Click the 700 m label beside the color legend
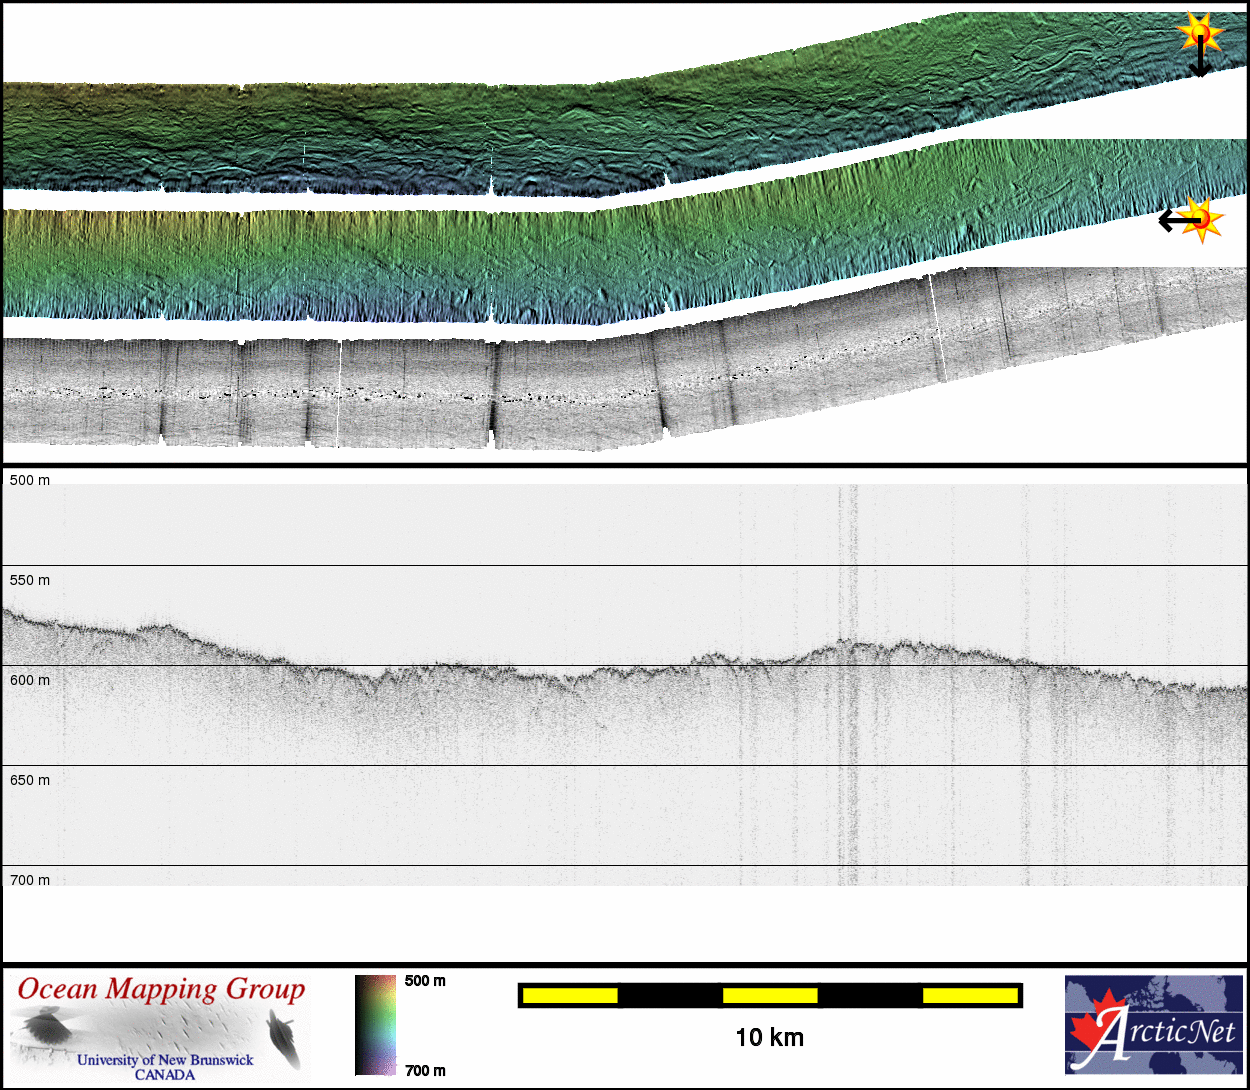1250x1090 pixels. (425, 1071)
